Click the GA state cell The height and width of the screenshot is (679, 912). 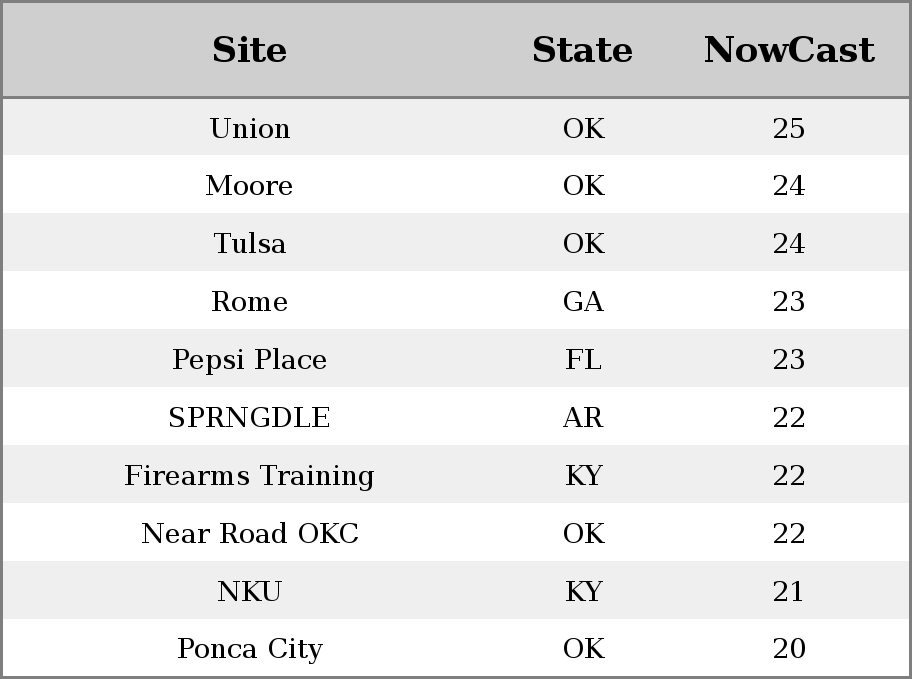[583, 301]
